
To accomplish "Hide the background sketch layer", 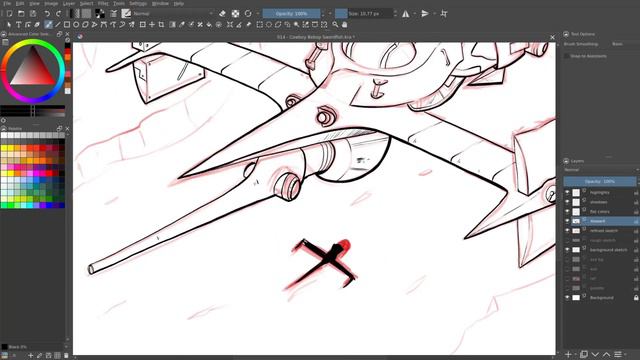I will tap(567, 250).
